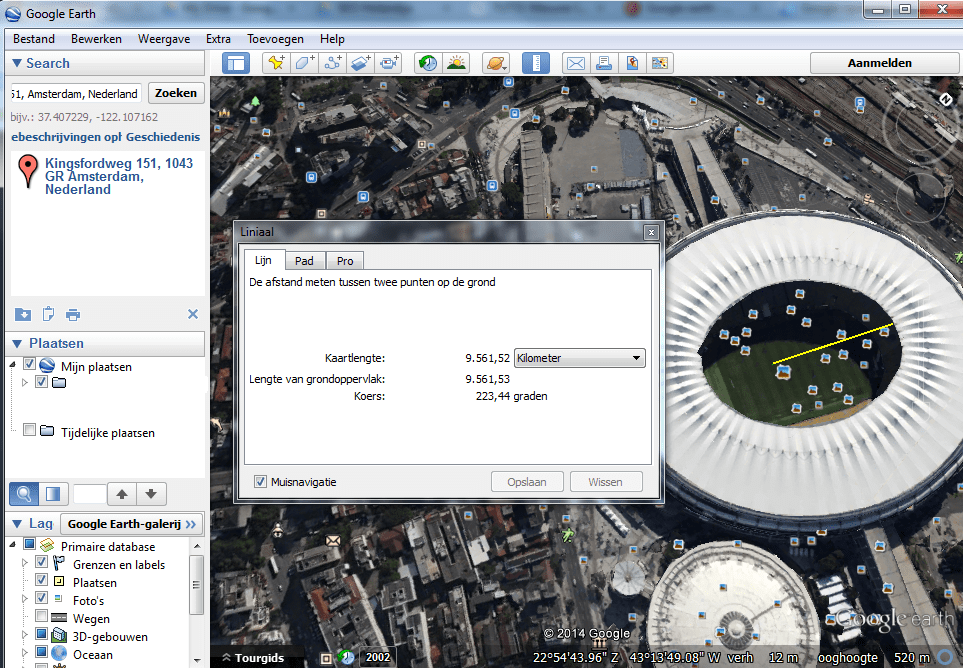
Task: Save image using the toolbar icon
Action: point(632,63)
